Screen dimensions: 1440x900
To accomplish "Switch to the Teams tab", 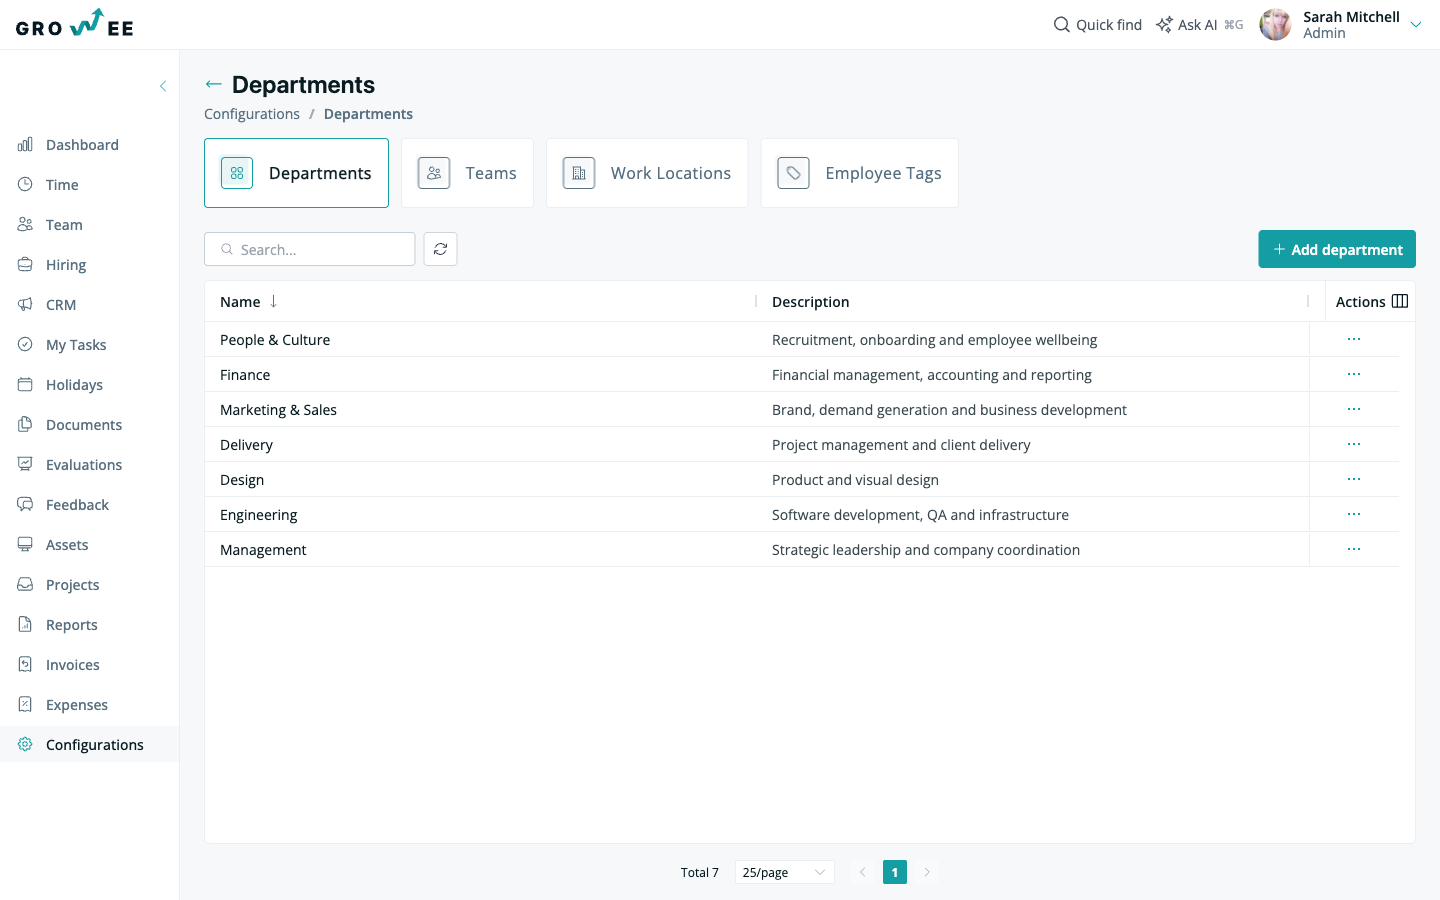I will click(467, 173).
